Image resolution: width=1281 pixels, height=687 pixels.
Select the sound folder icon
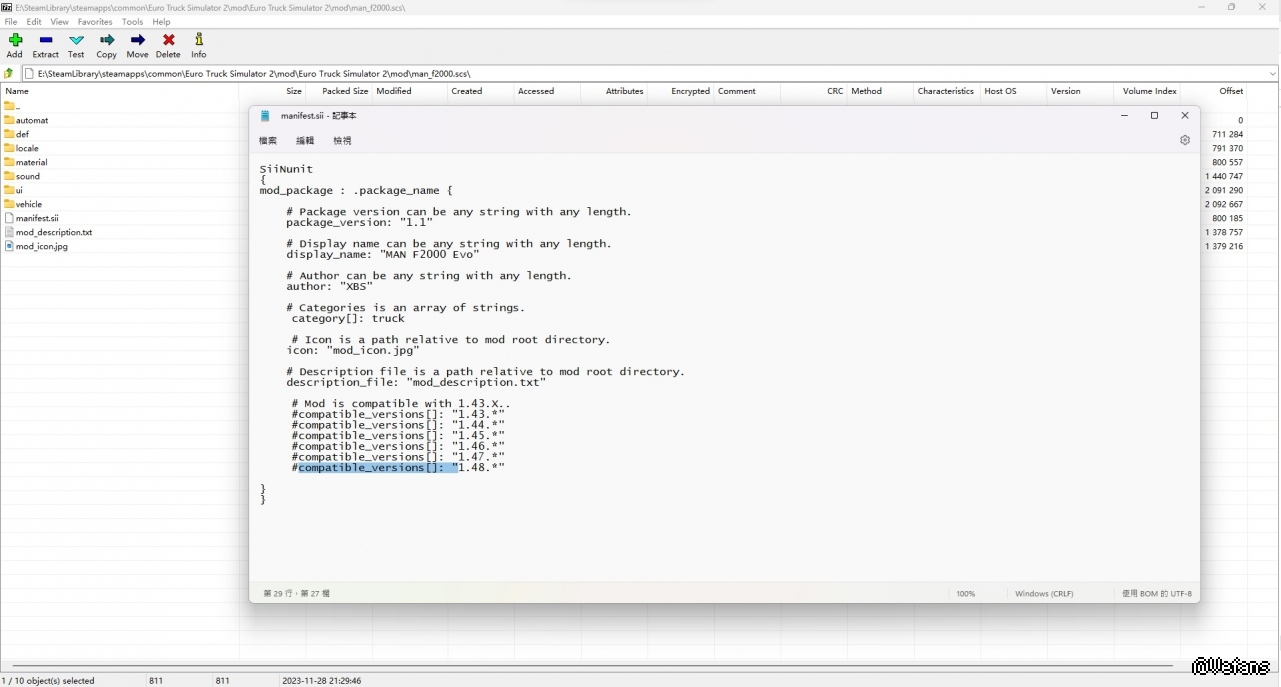(9, 176)
